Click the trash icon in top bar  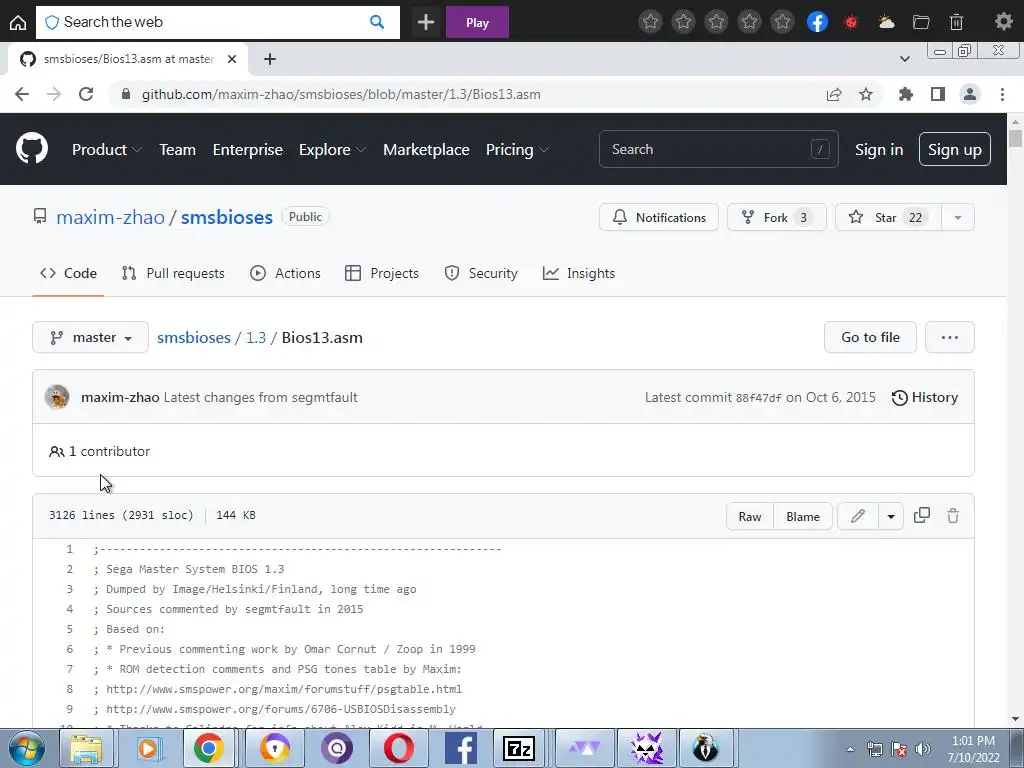pos(956,22)
